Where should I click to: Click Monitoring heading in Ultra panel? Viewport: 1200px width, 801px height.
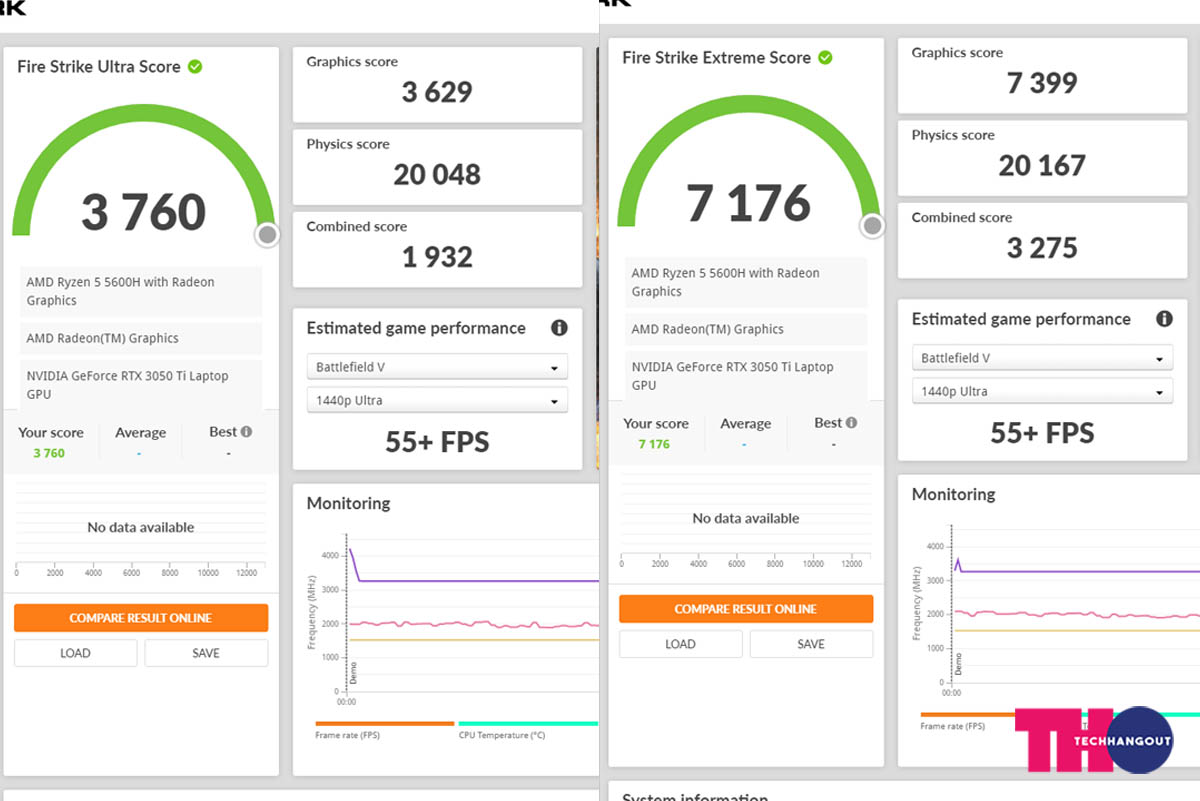click(348, 503)
